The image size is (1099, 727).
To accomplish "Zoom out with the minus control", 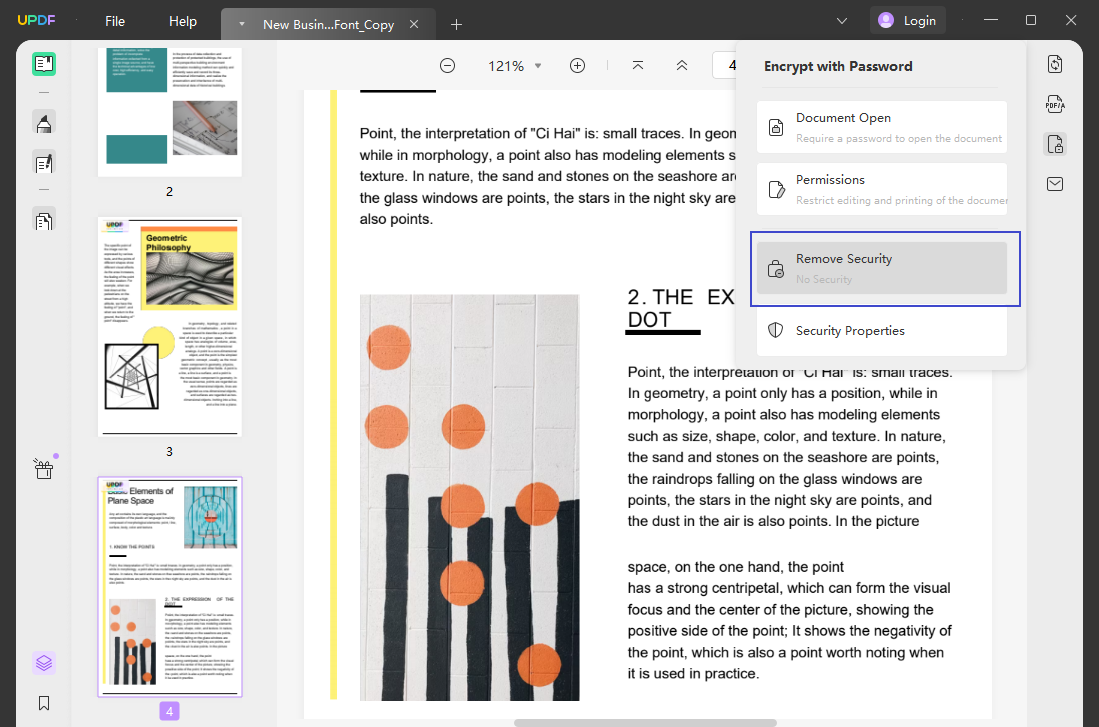I will click(447, 65).
